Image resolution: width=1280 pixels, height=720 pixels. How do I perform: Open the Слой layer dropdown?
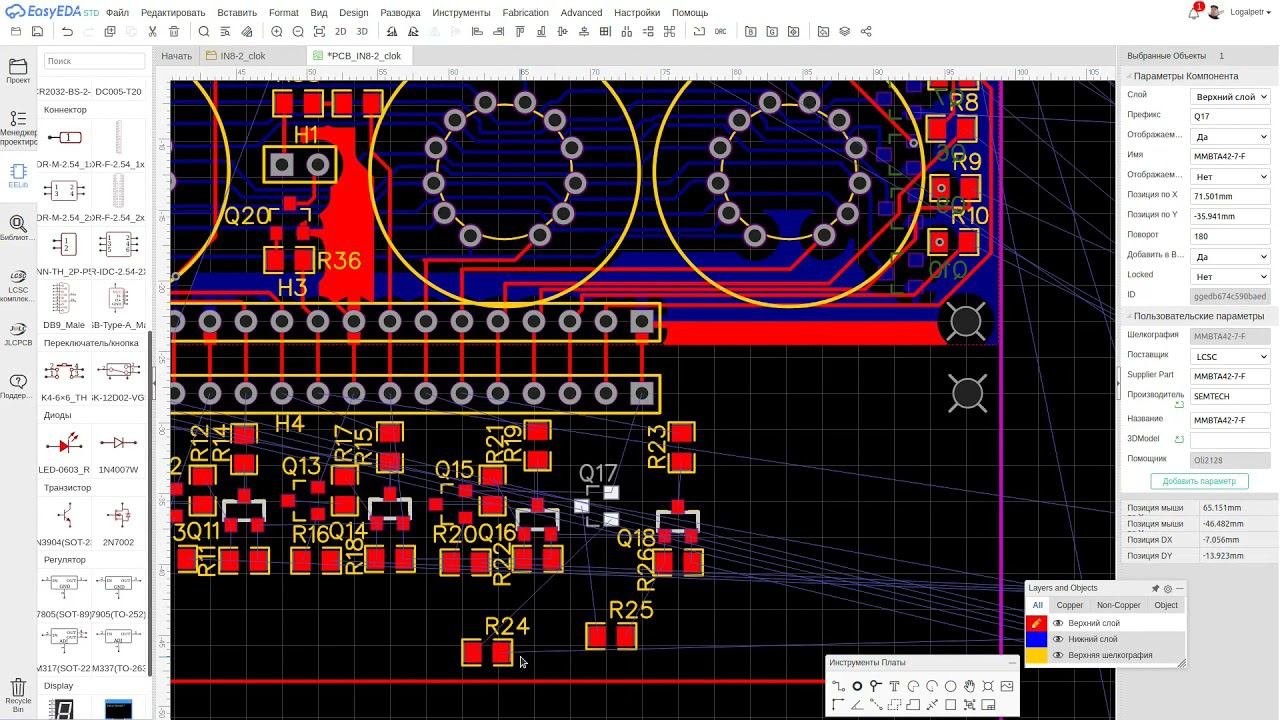1230,97
